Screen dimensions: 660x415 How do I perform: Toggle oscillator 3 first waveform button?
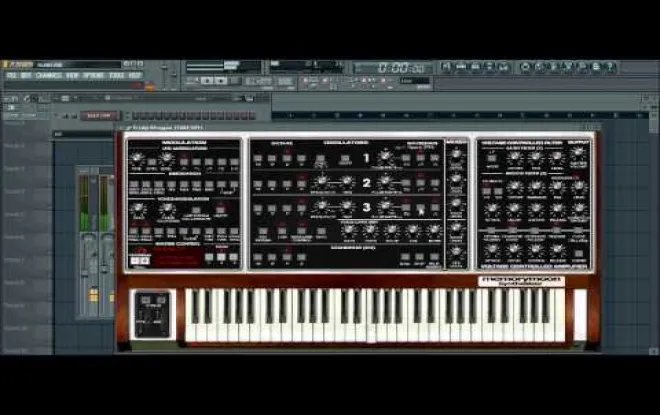(406, 208)
